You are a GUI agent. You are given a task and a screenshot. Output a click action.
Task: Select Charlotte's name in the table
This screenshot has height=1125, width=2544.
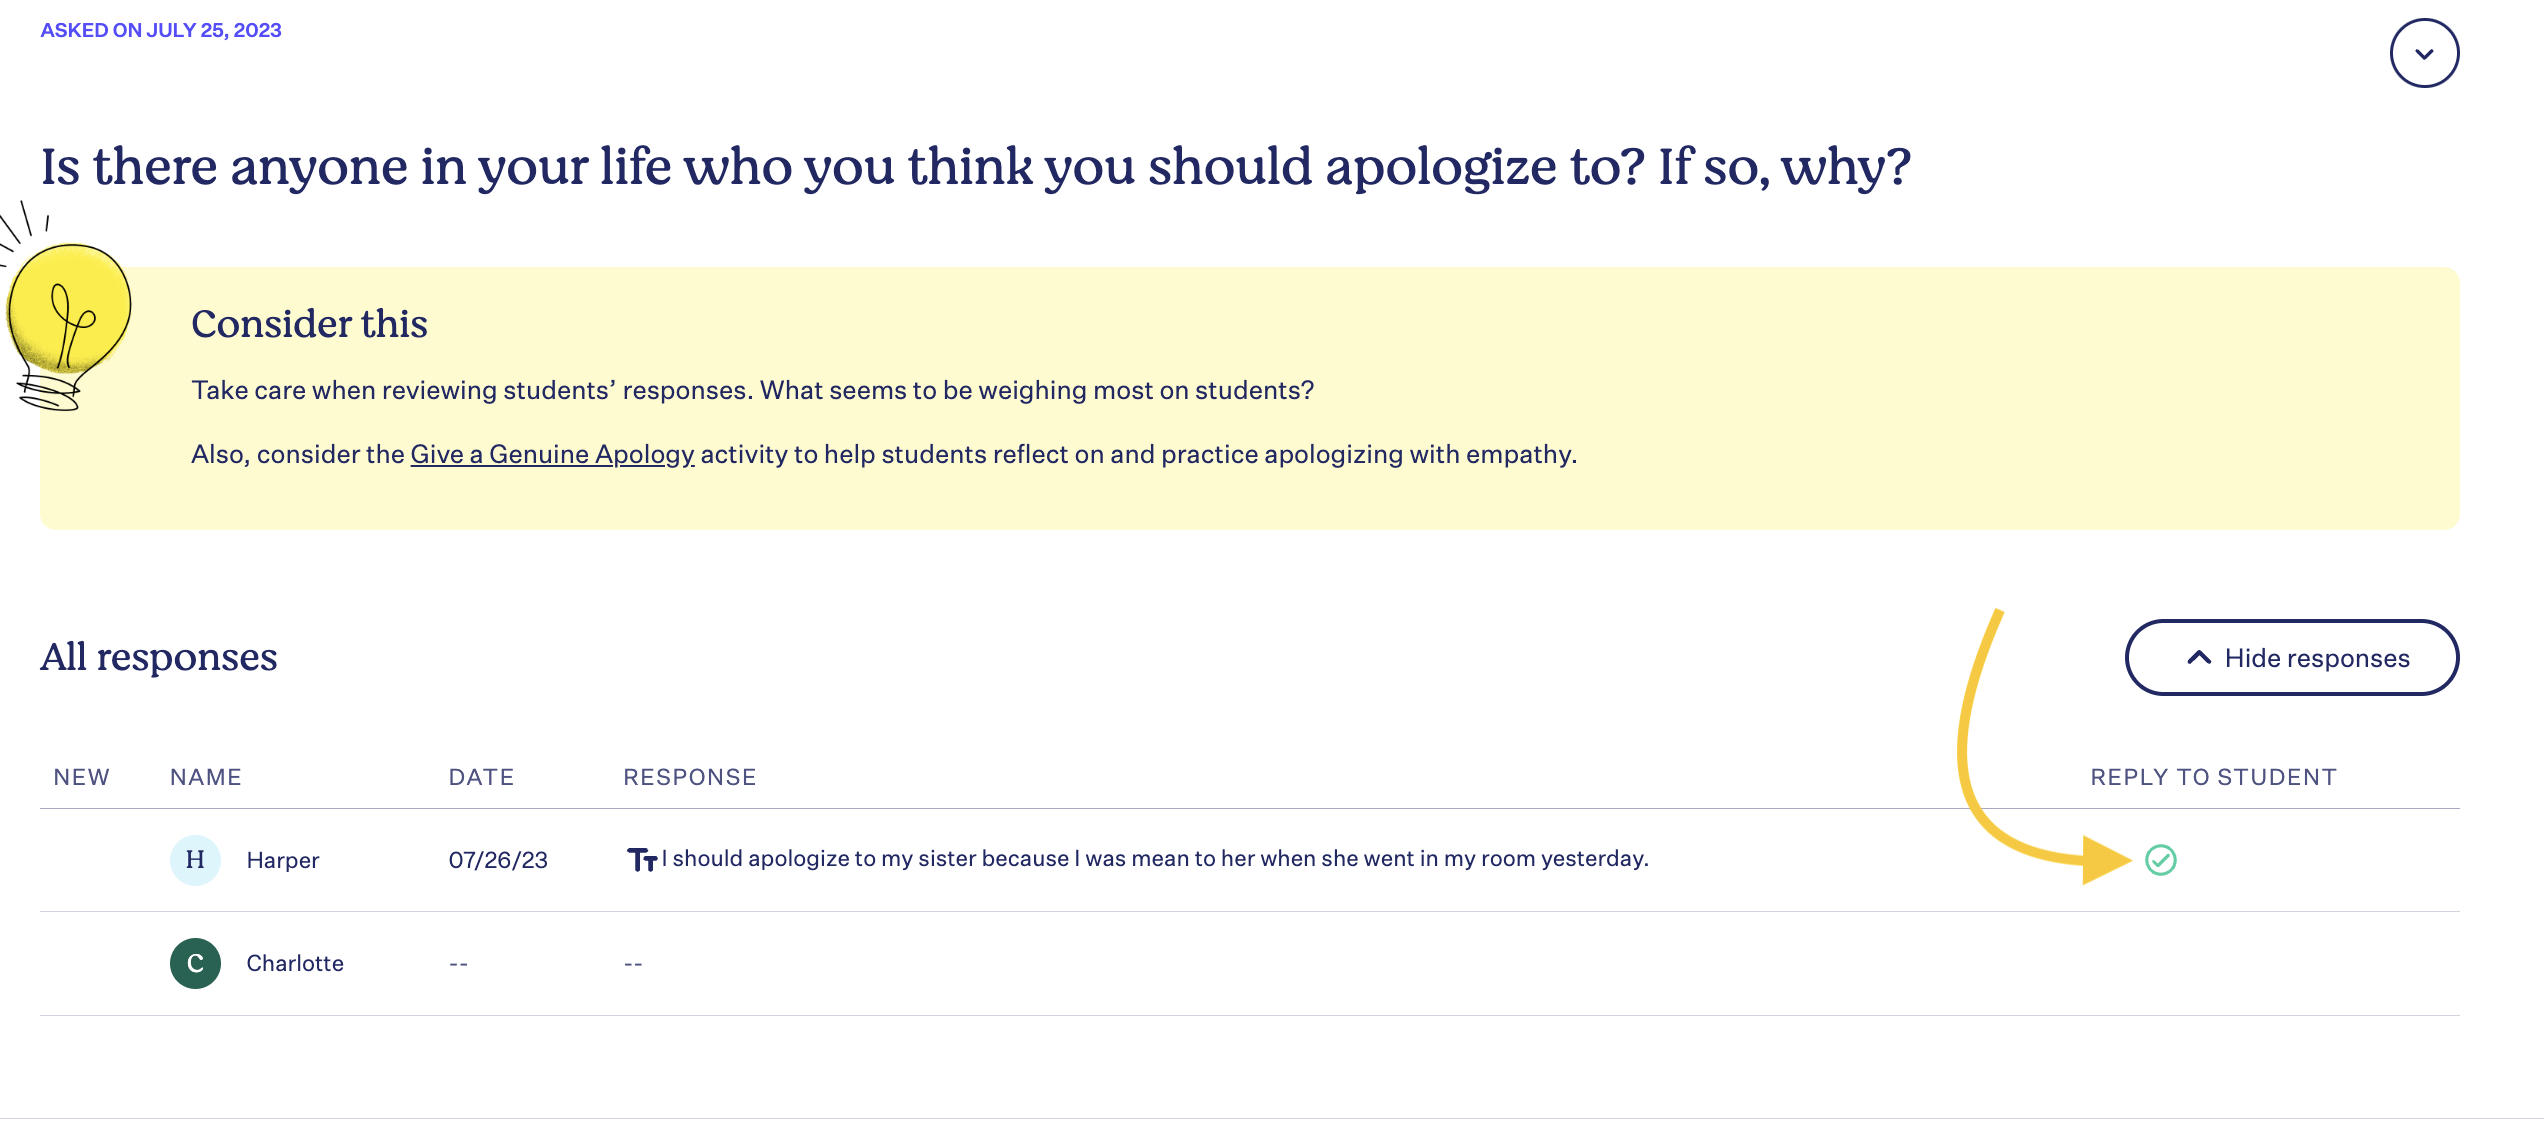coord(295,963)
